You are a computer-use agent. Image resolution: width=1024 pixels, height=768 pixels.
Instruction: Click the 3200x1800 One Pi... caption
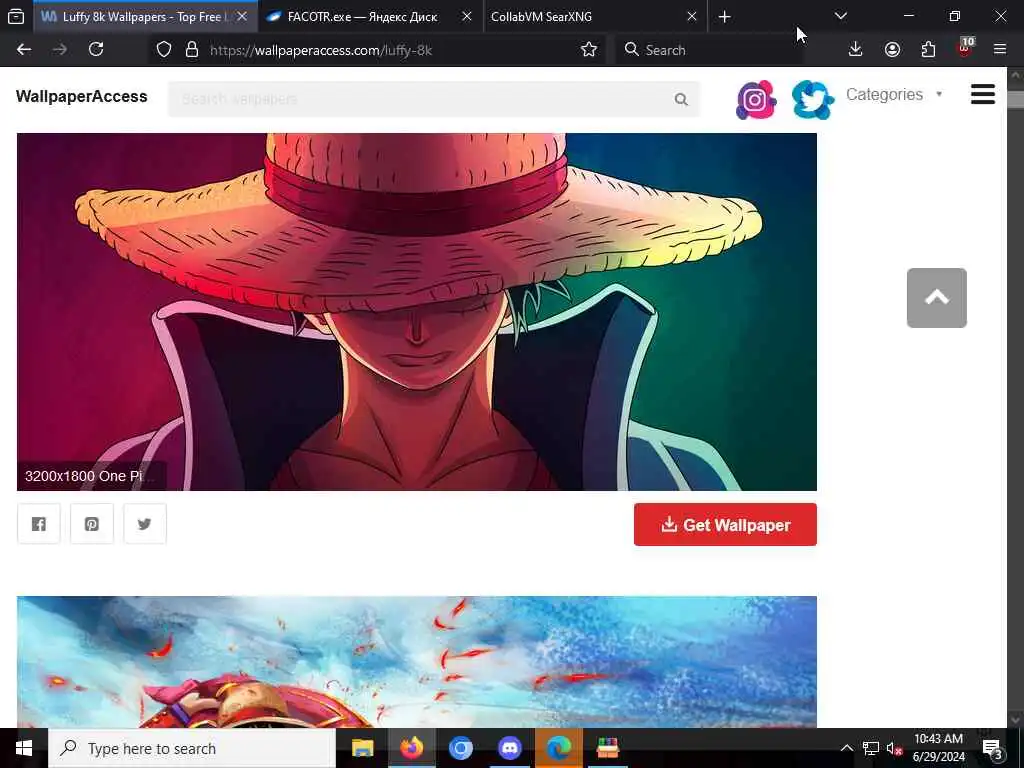(x=89, y=476)
